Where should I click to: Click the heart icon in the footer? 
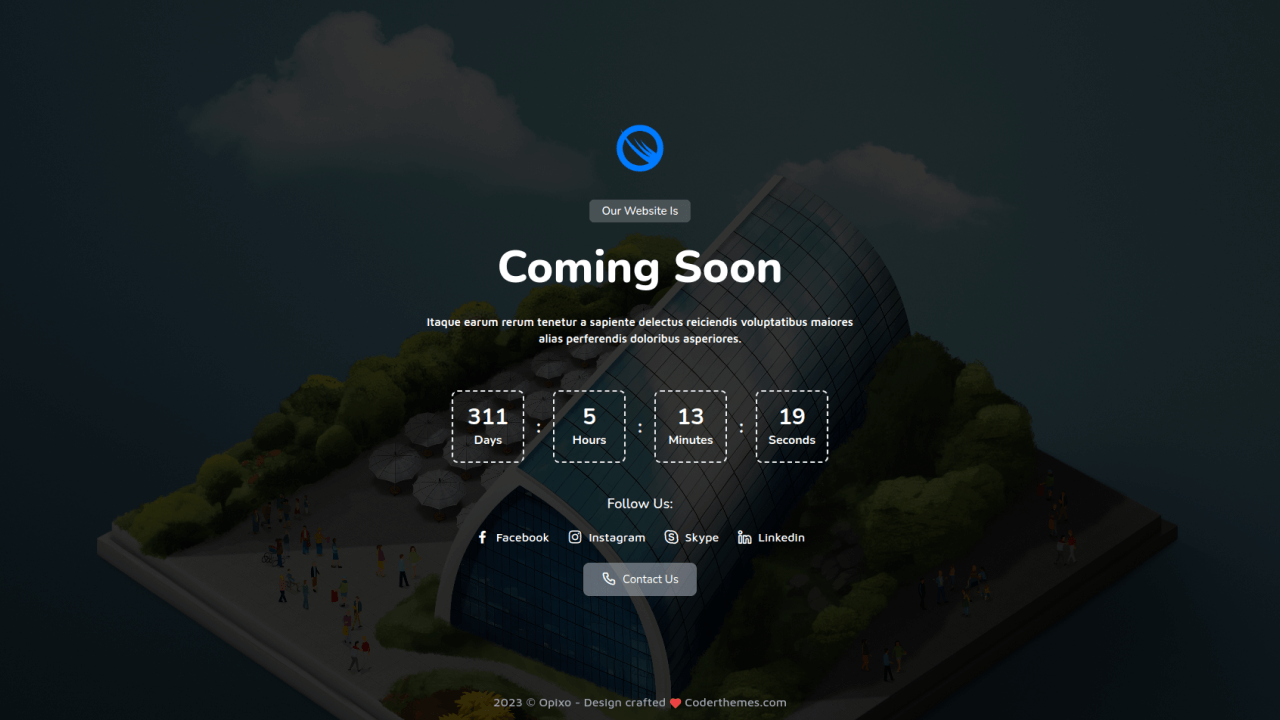click(x=674, y=702)
